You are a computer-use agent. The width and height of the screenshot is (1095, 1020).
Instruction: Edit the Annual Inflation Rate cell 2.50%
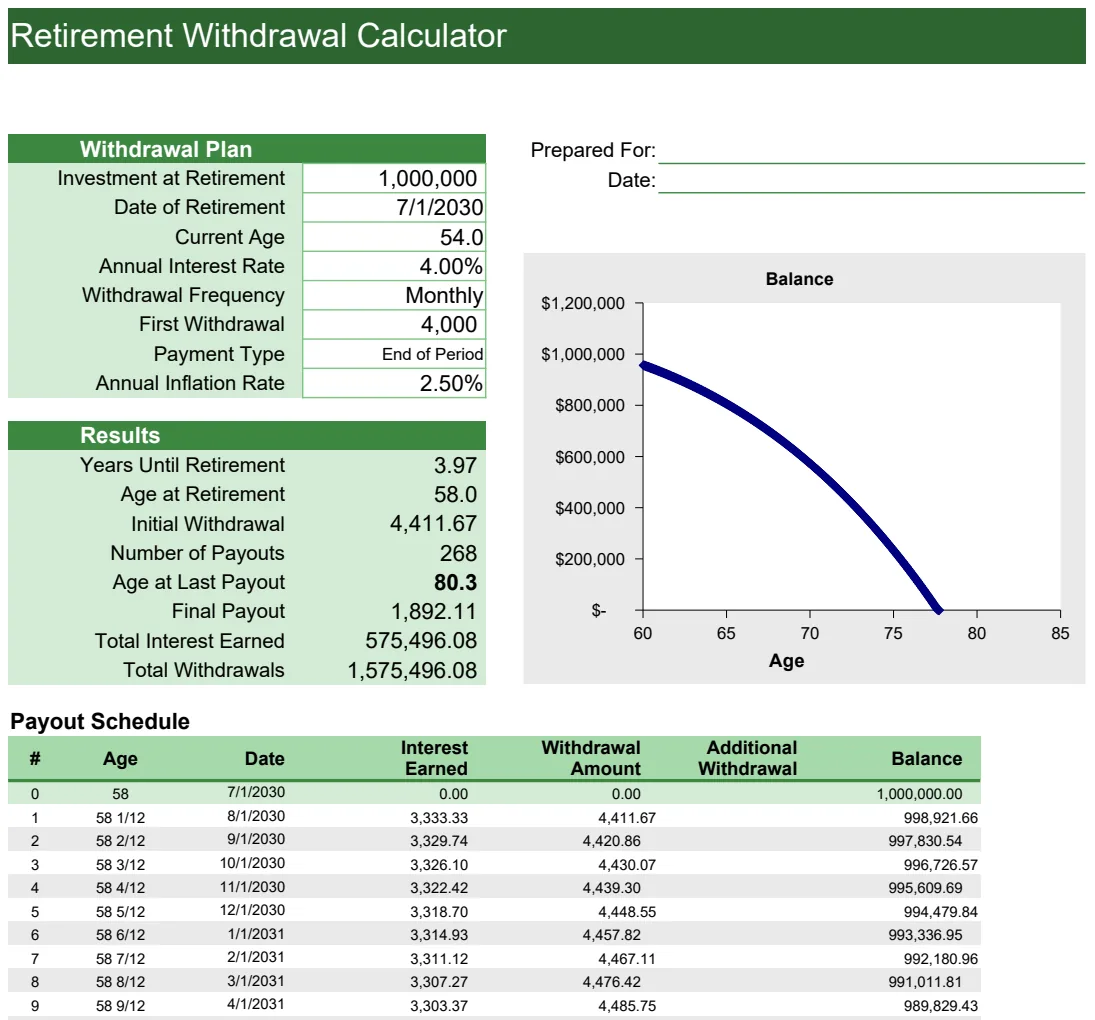pyautogui.click(x=394, y=383)
